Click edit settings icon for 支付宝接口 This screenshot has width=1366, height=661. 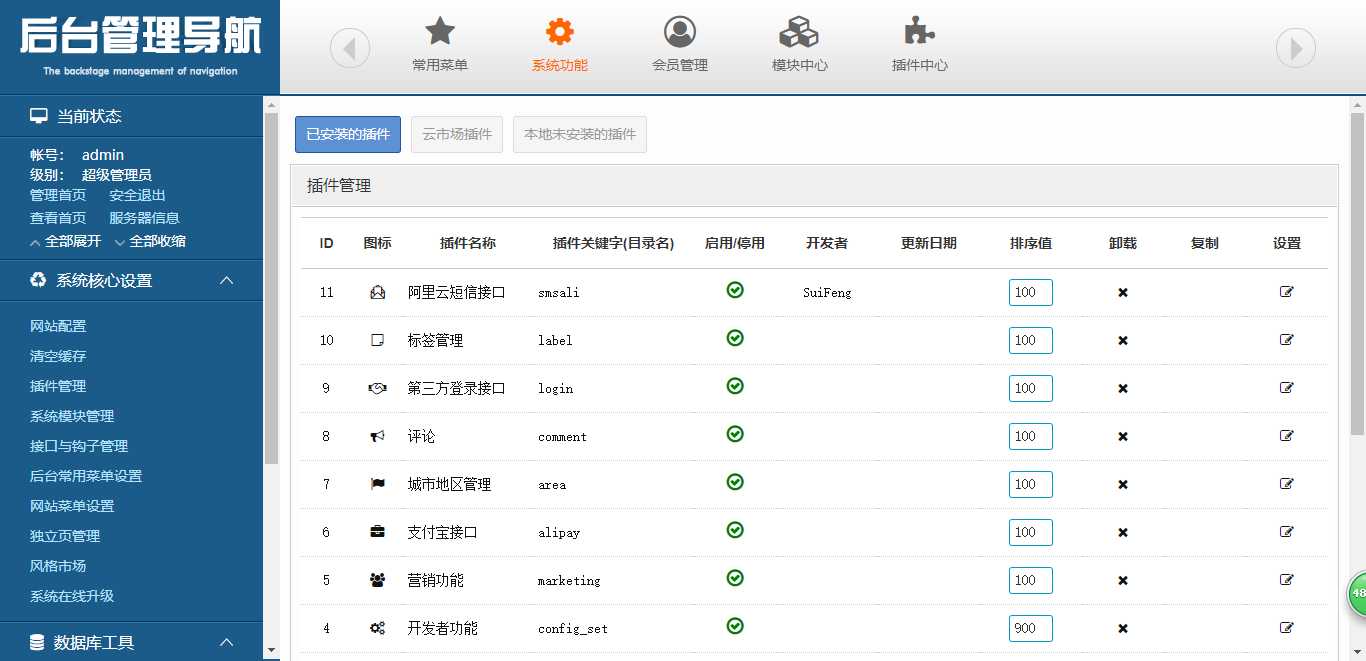pyautogui.click(x=1287, y=532)
